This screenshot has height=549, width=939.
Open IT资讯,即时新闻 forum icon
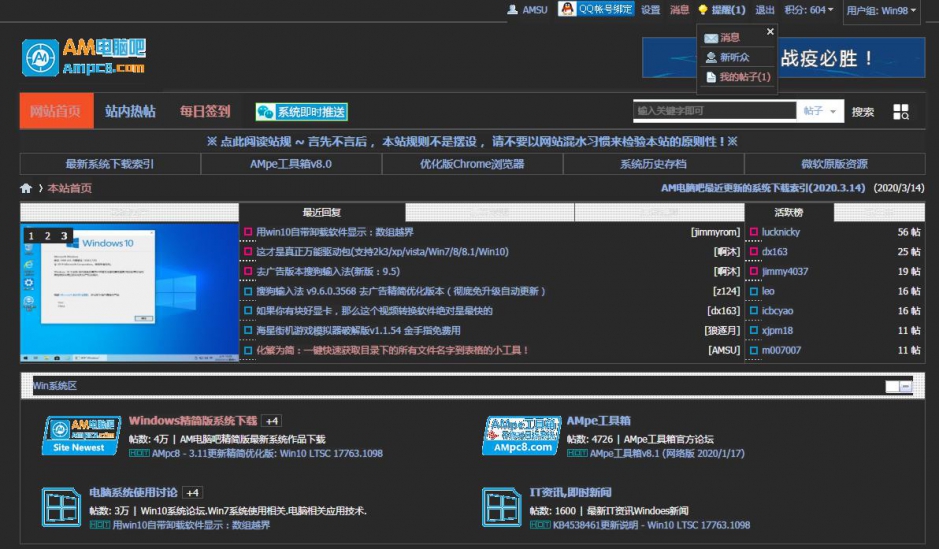tap(502, 508)
